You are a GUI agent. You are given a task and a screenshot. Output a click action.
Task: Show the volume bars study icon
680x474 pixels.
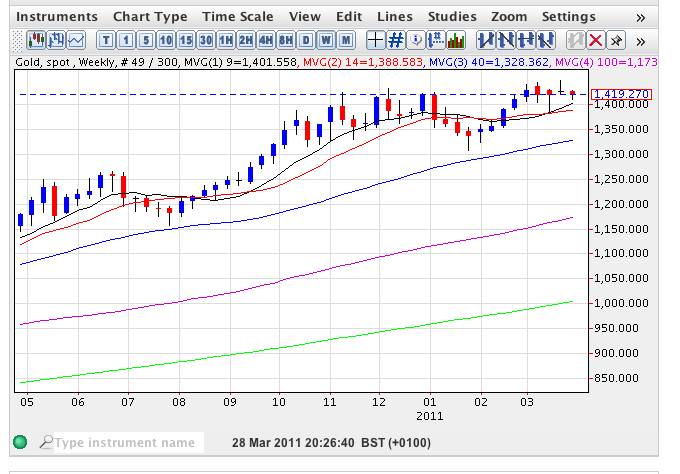tap(456, 41)
